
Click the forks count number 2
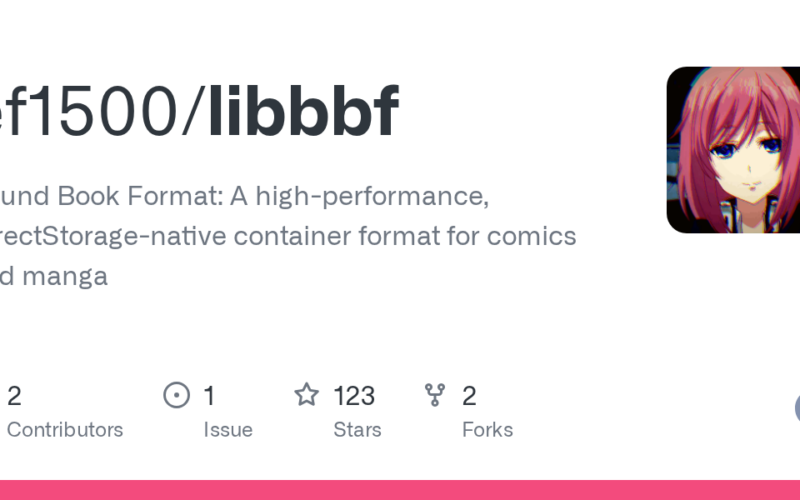pyautogui.click(x=469, y=396)
